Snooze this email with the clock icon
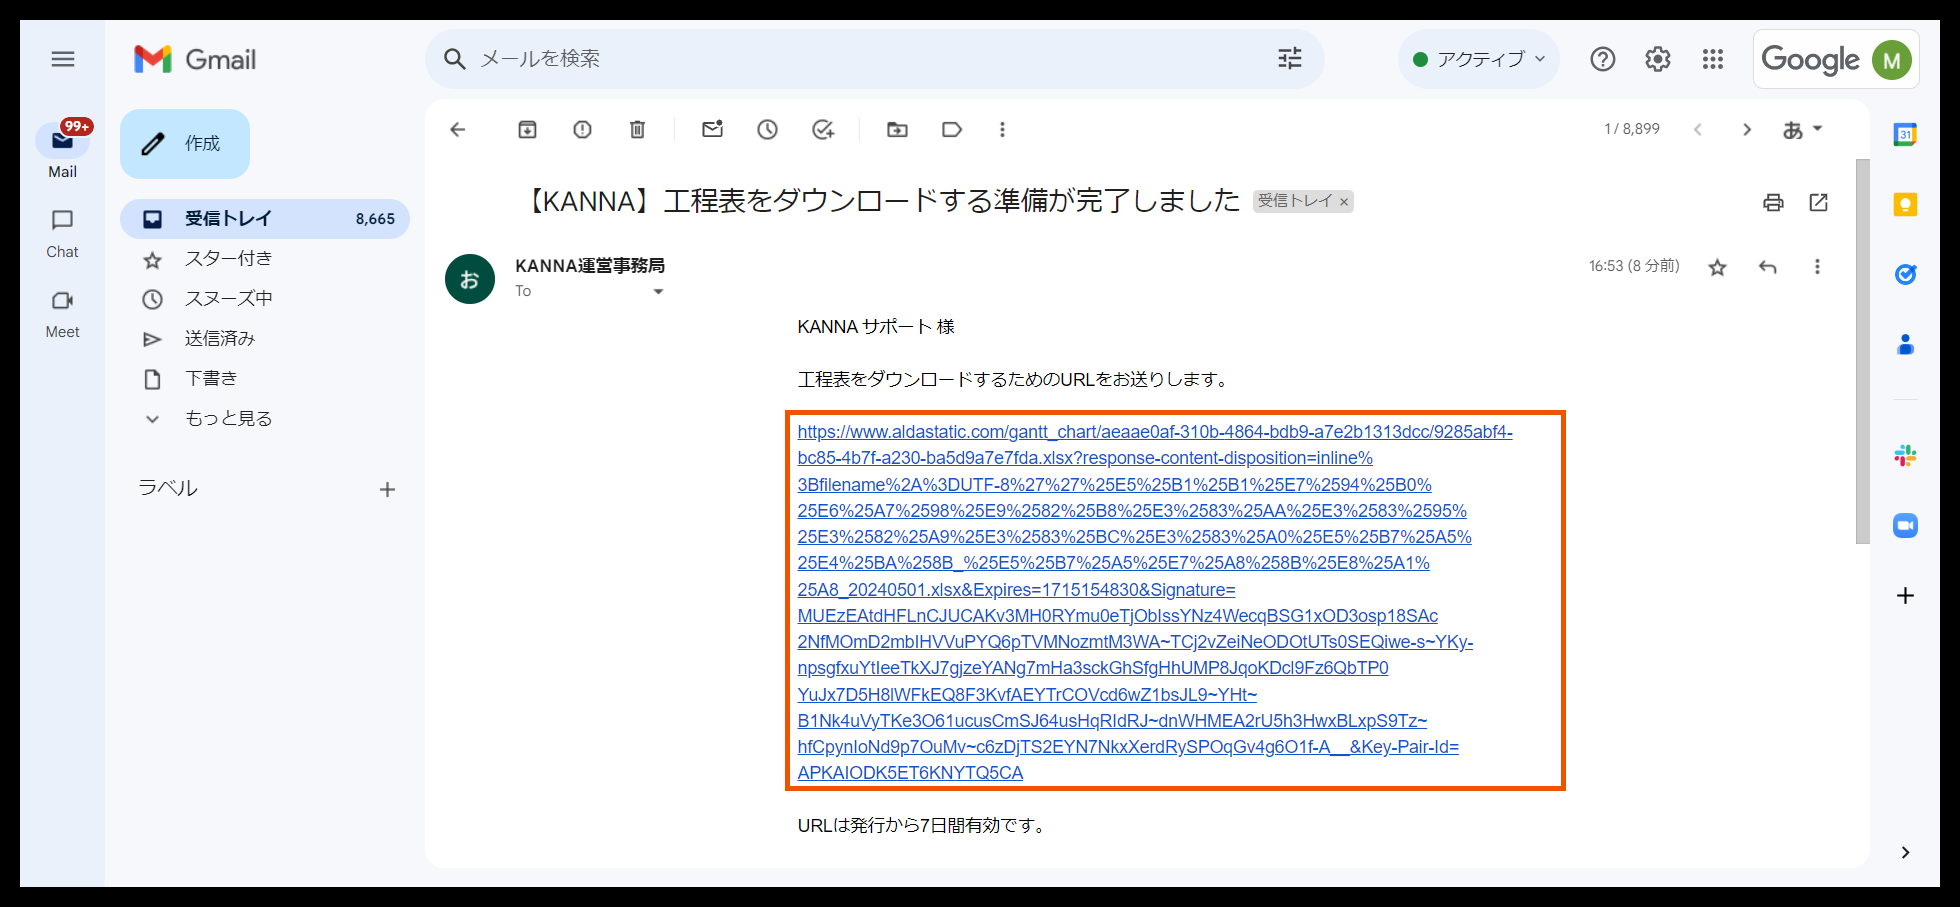Screen dimensions: 1960x907 coord(767,129)
